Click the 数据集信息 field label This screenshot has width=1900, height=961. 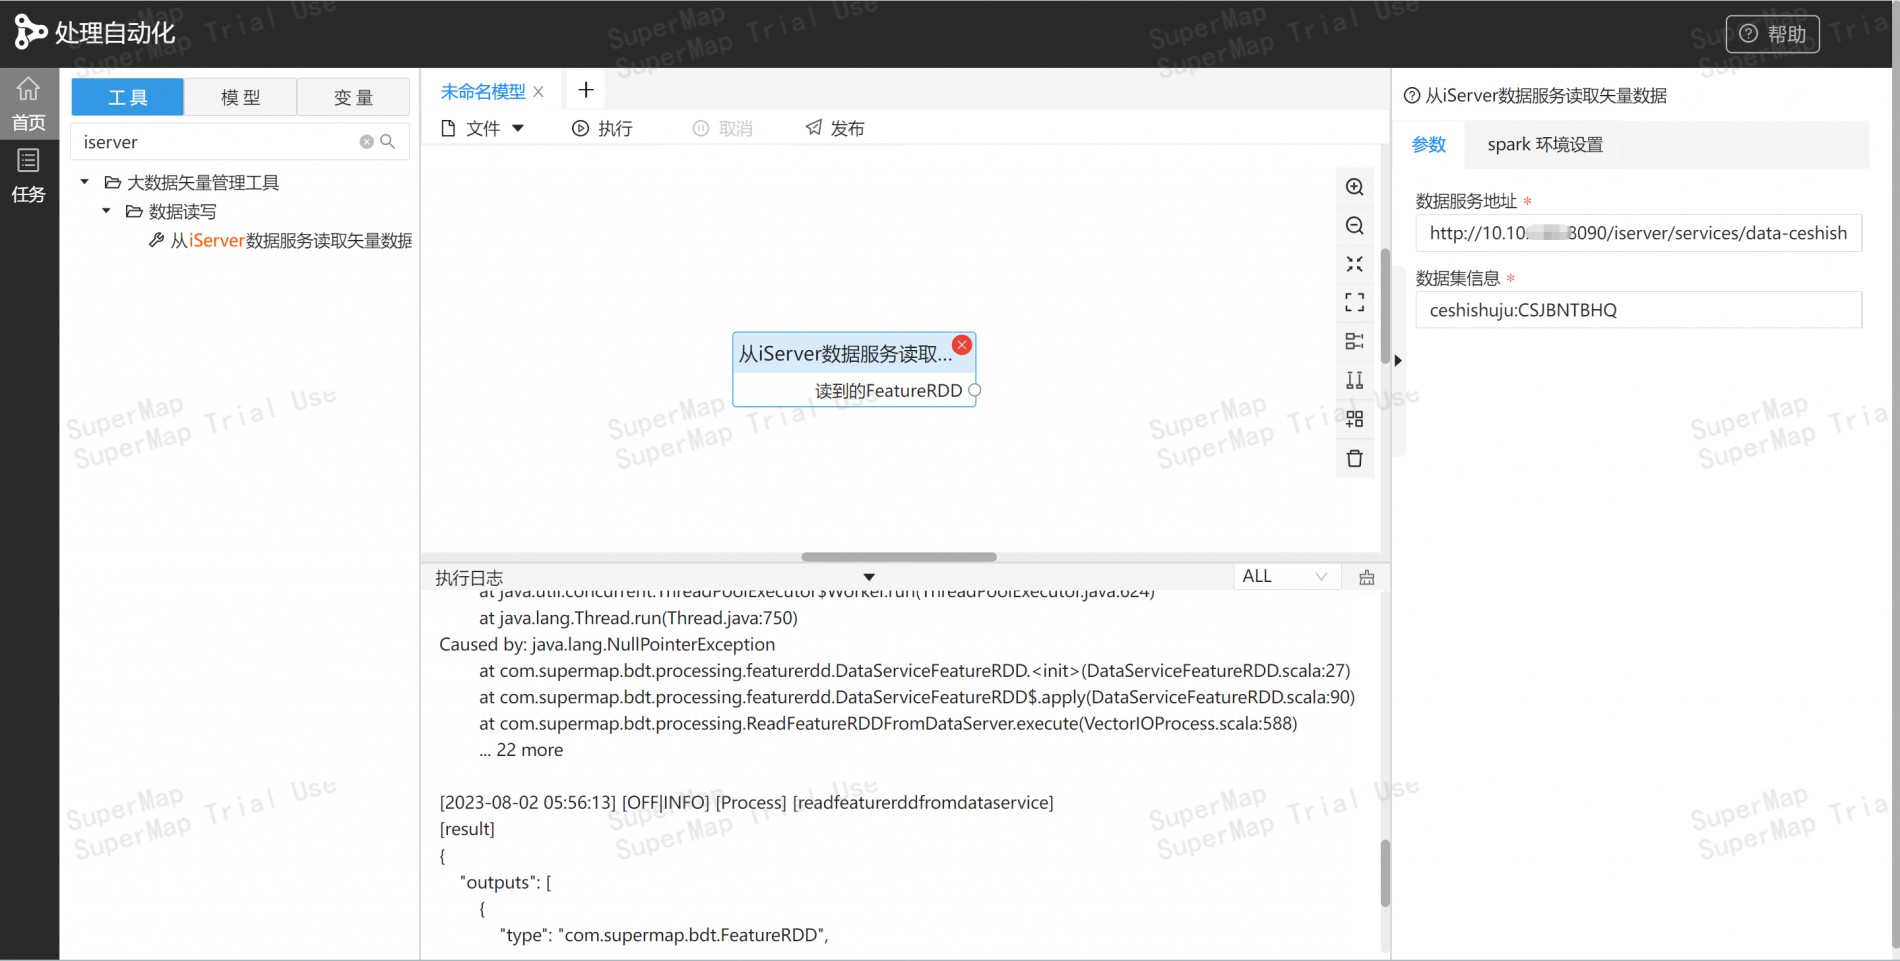(1458, 278)
